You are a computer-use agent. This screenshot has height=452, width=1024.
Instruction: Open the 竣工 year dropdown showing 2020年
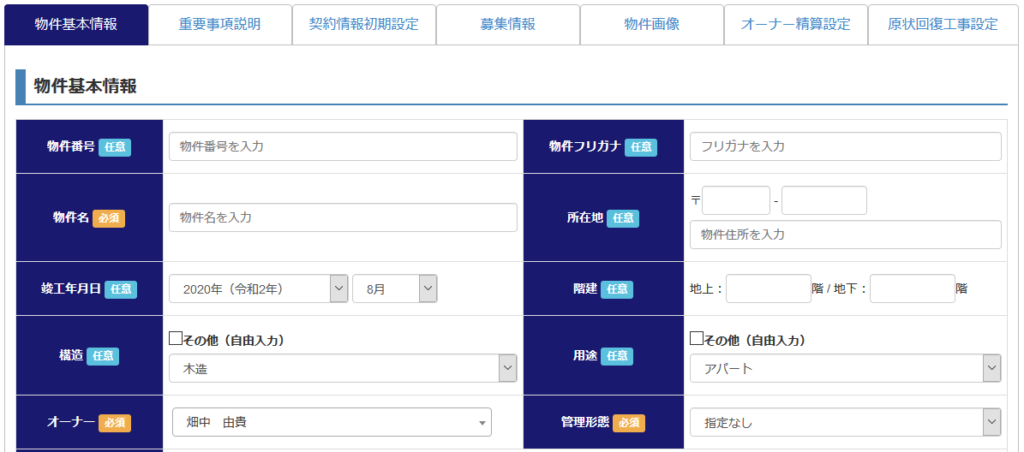pyautogui.click(x=258, y=289)
